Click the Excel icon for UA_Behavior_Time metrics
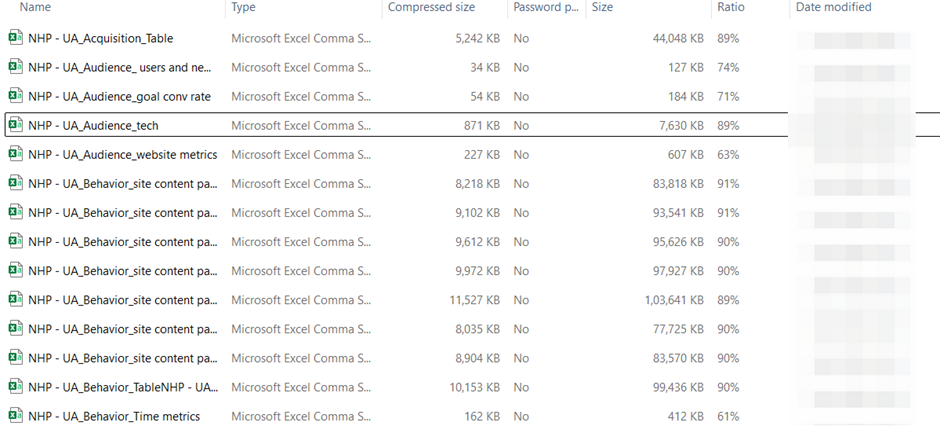 (x=15, y=416)
